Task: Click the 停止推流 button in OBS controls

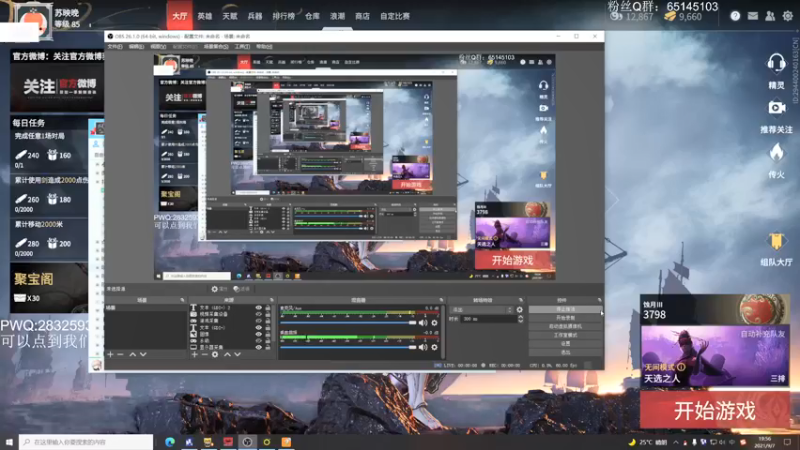Action: click(565, 309)
